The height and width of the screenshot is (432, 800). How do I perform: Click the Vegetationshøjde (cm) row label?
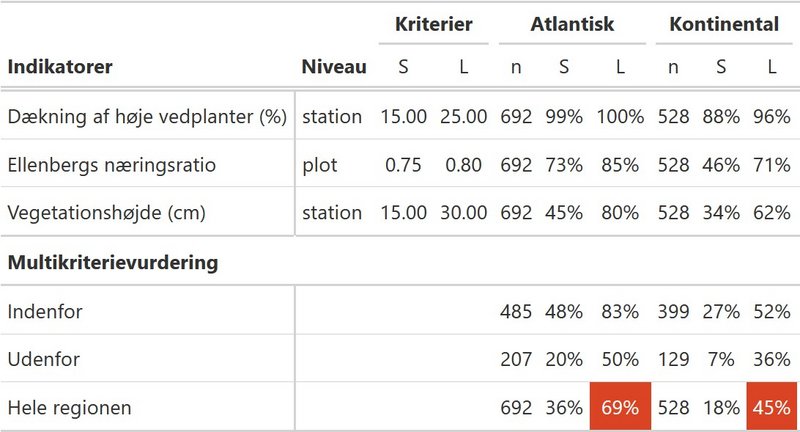click(x=107, y=213)
